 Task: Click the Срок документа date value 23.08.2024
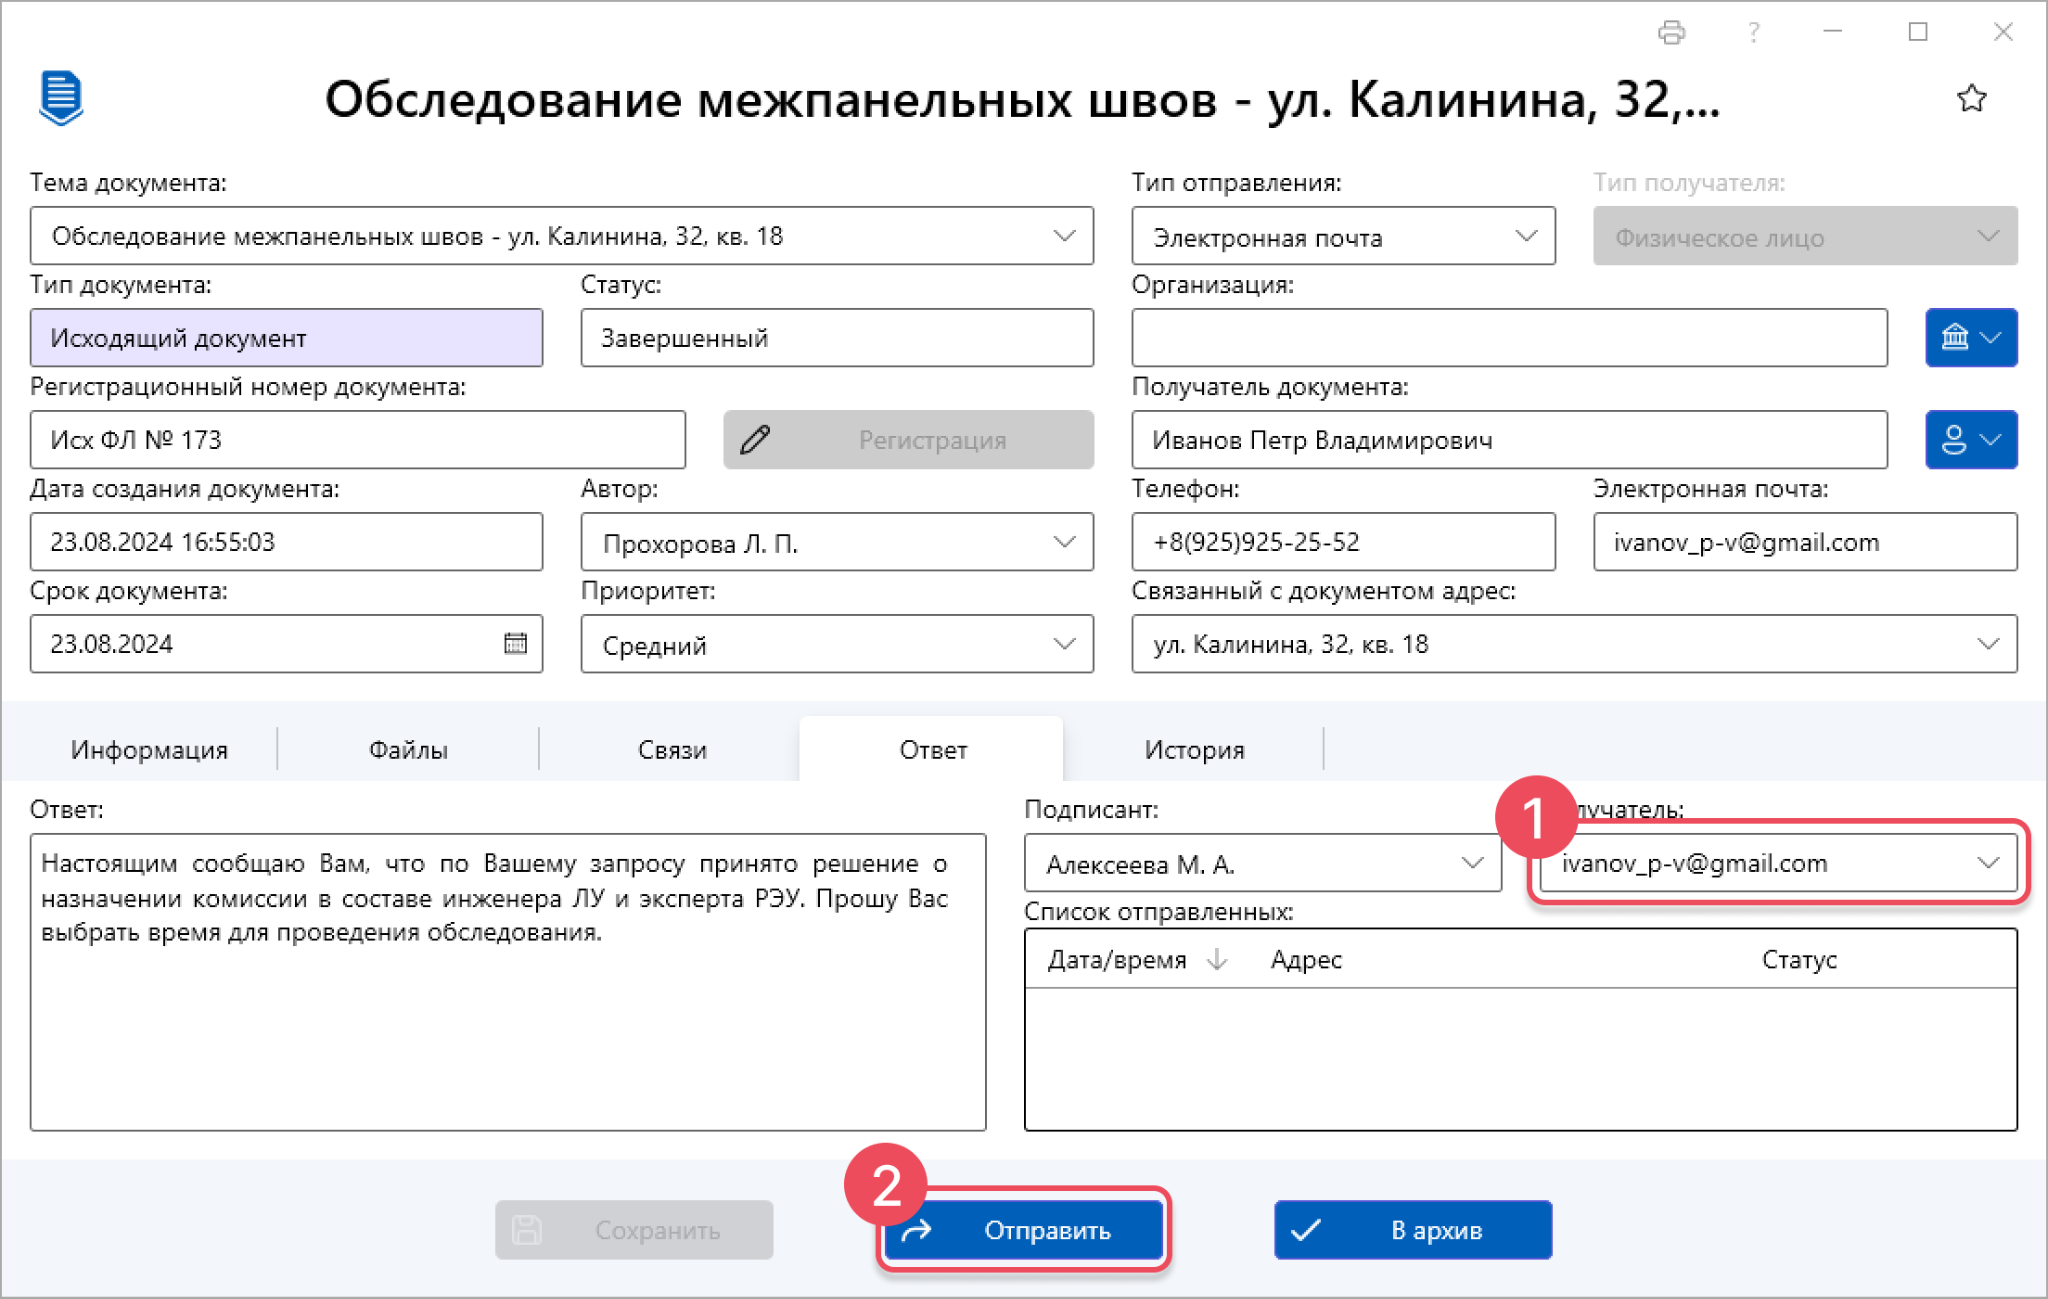pyautogui.click(x=112, y=643)
